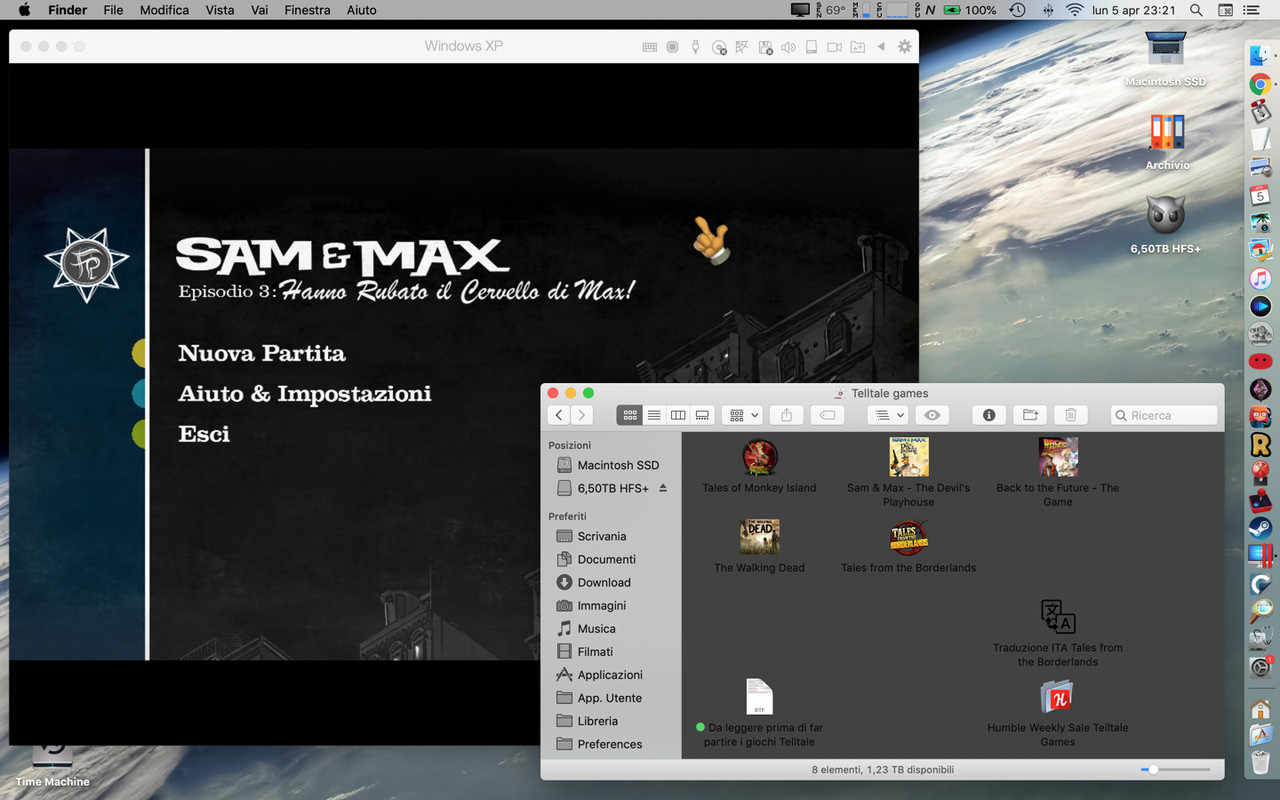Select Tales from the Borderlands icon

[x=909, y=537]
